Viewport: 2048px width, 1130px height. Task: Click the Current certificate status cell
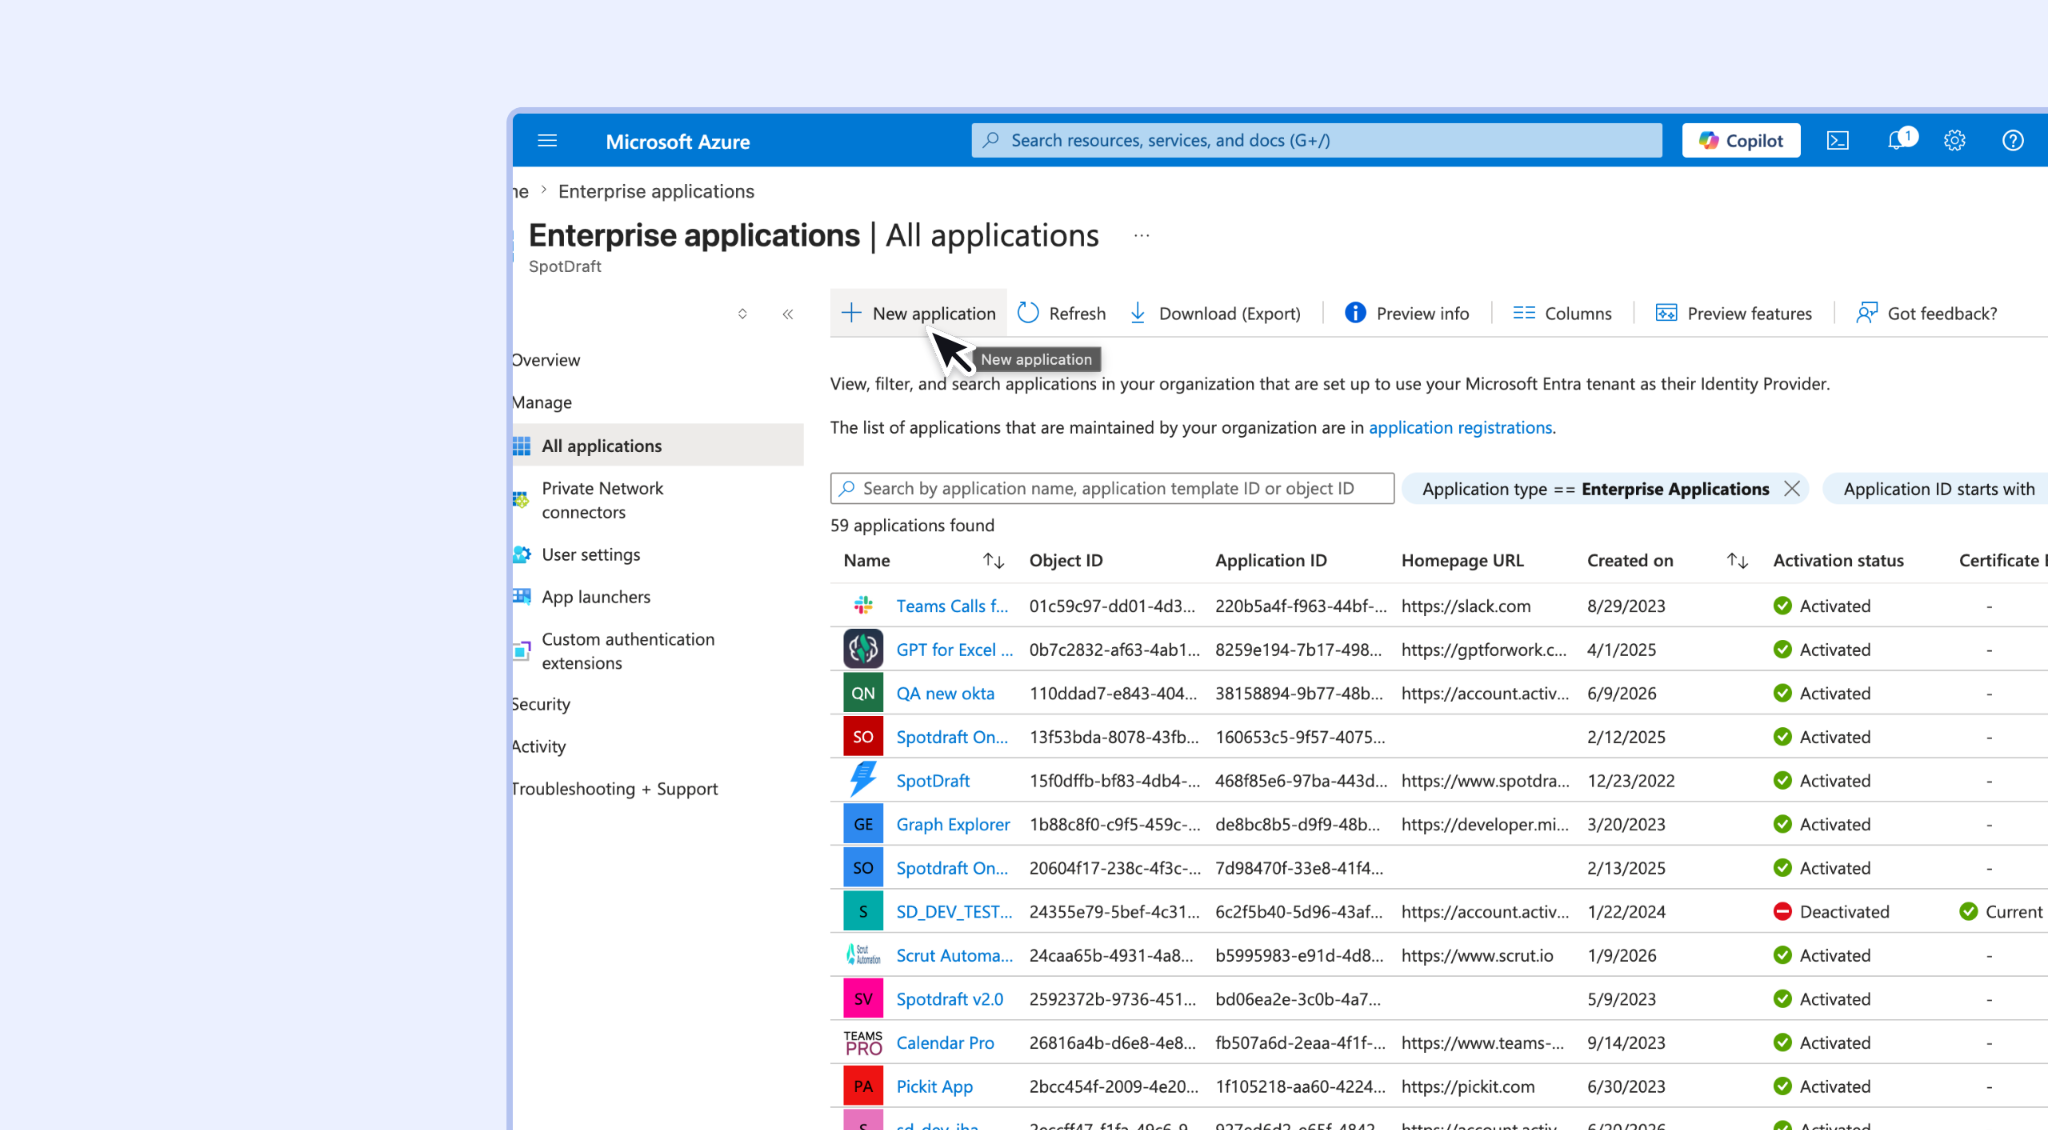click(2001, 912)
